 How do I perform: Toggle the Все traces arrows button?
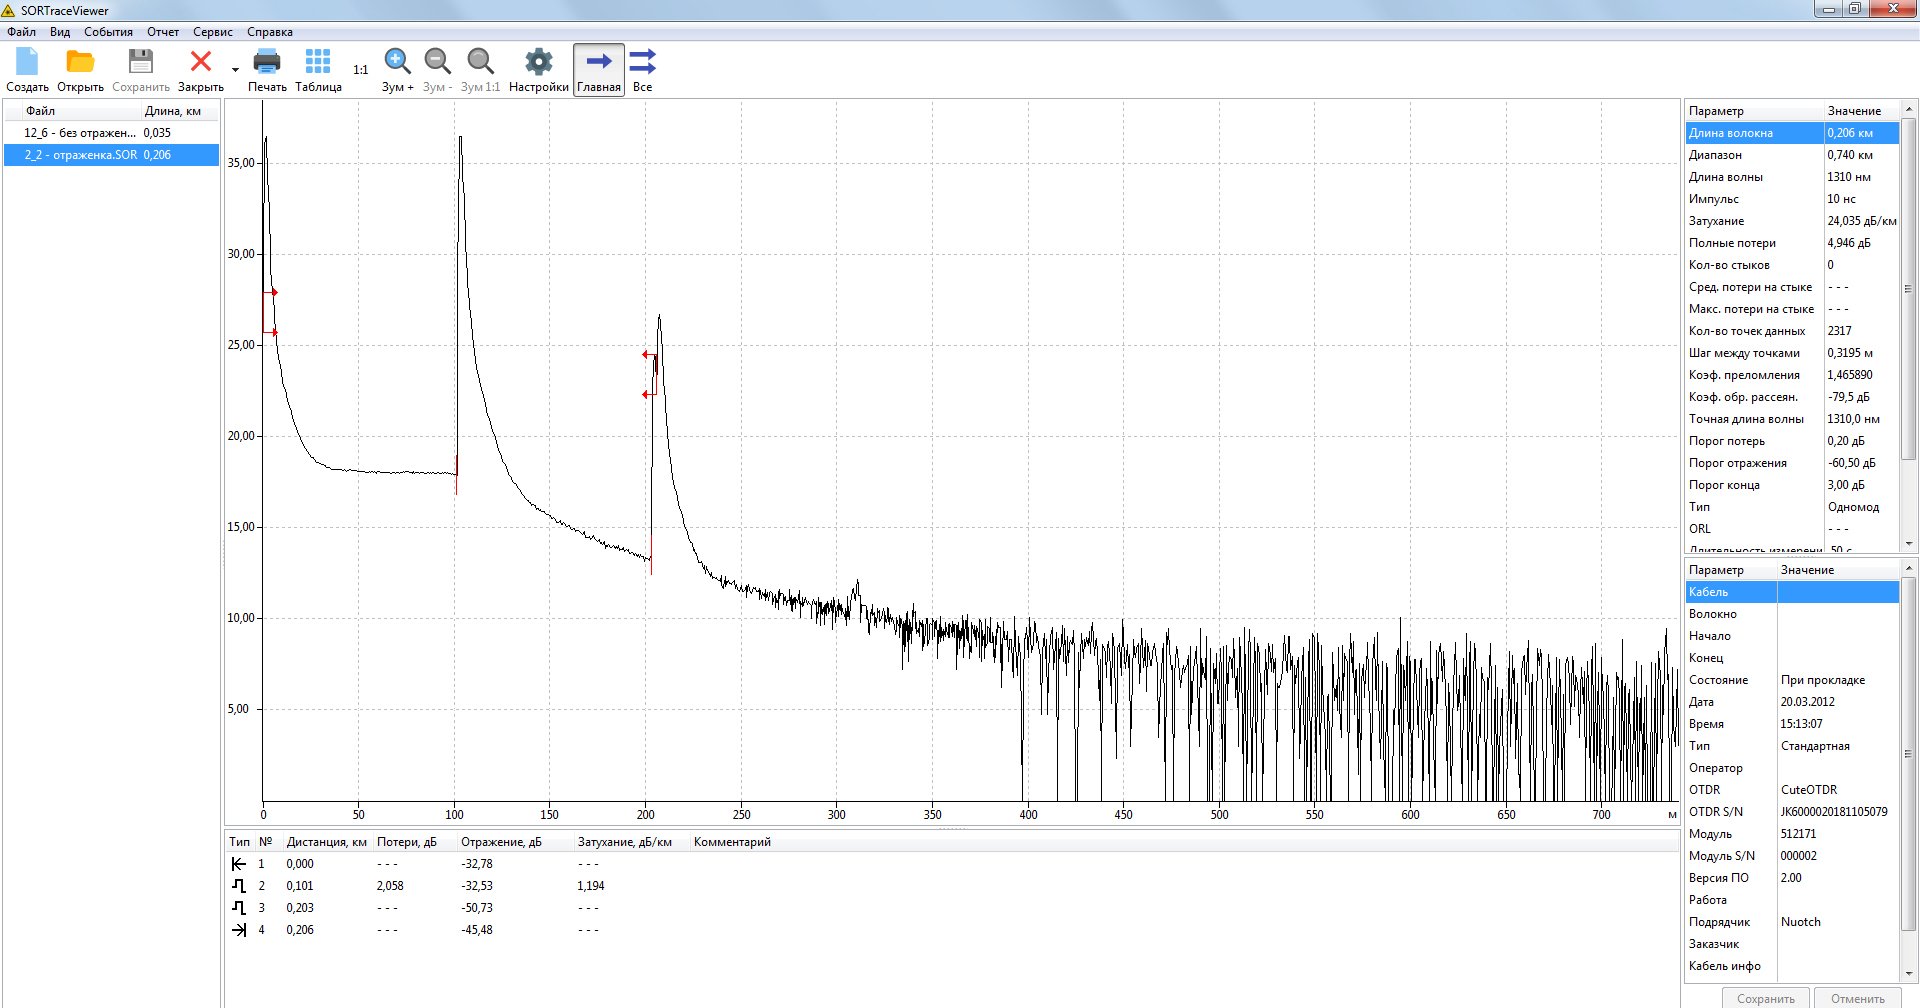[x=643, y=69]
